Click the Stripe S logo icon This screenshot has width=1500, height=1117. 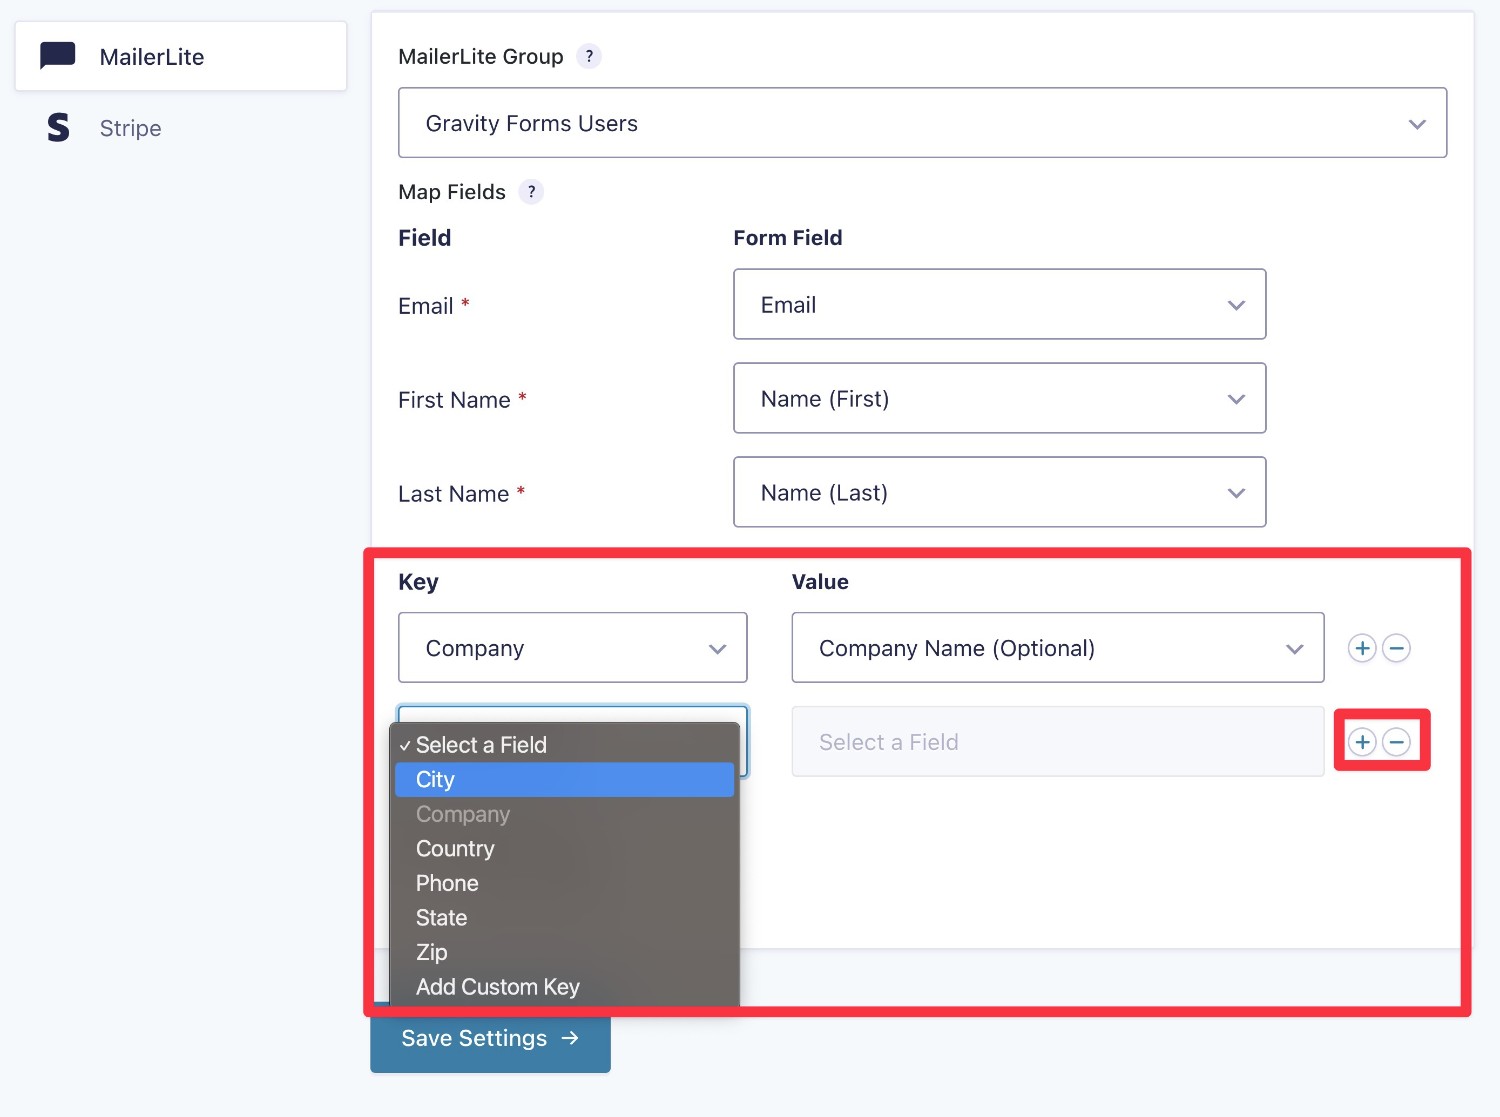(59, 127)
